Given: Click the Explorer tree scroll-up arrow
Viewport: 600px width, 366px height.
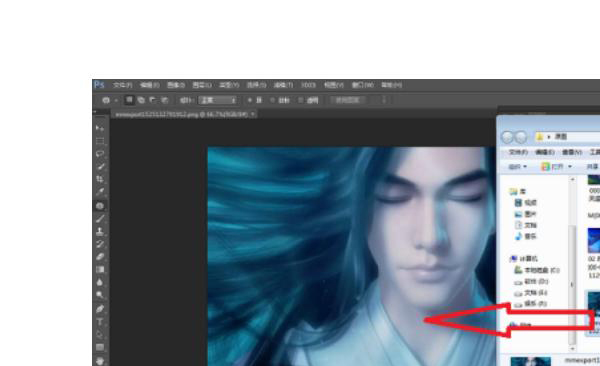Looking at the screenshot, I should [572, 180].
